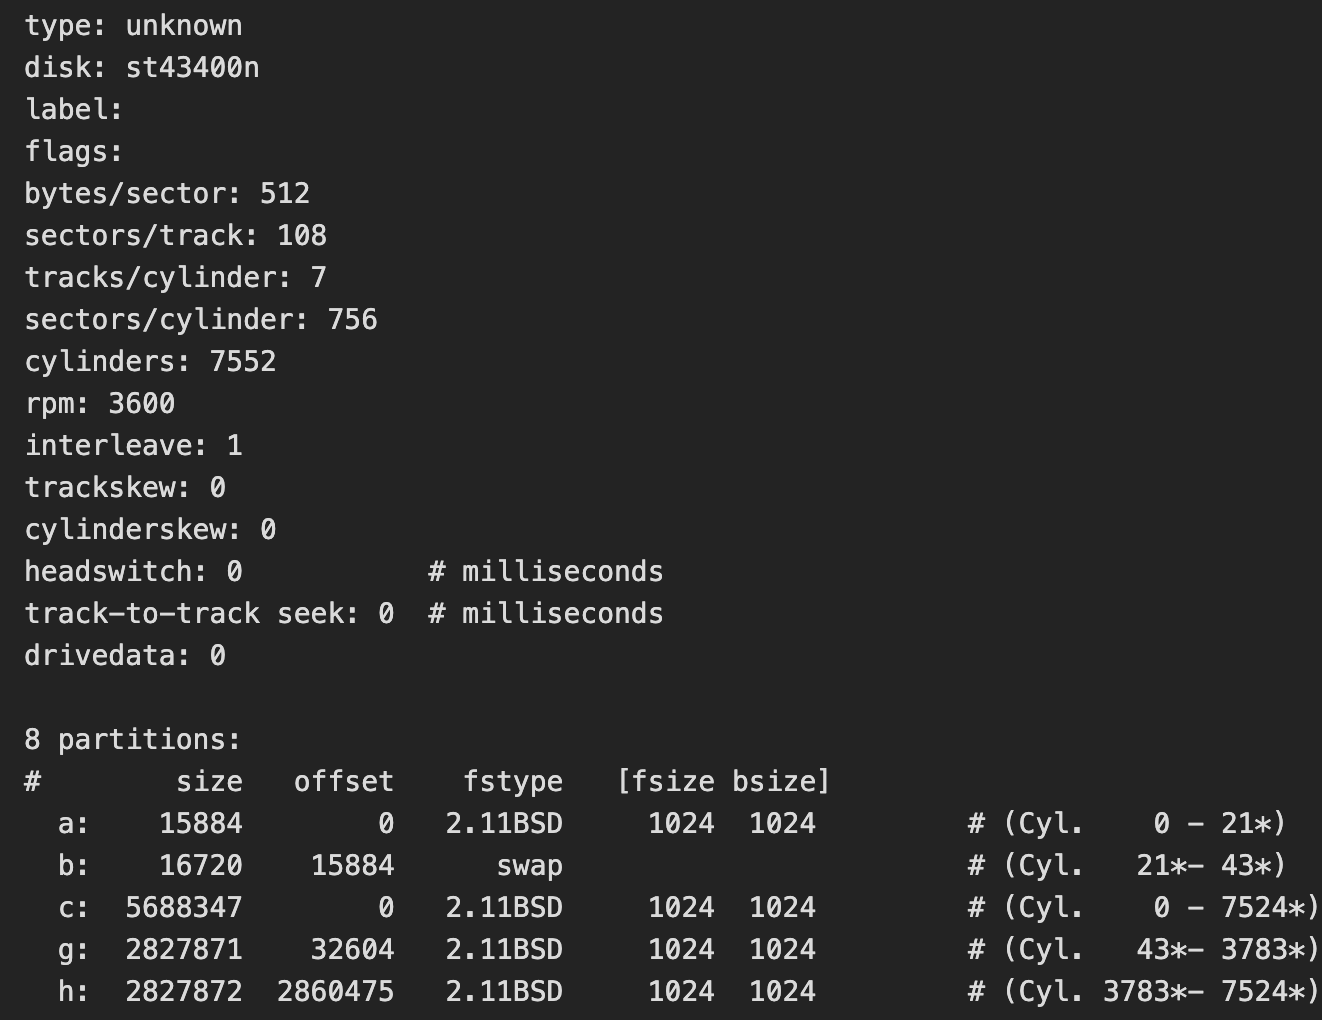
Task: Click partition a size 15884
Action: [201, 824]
